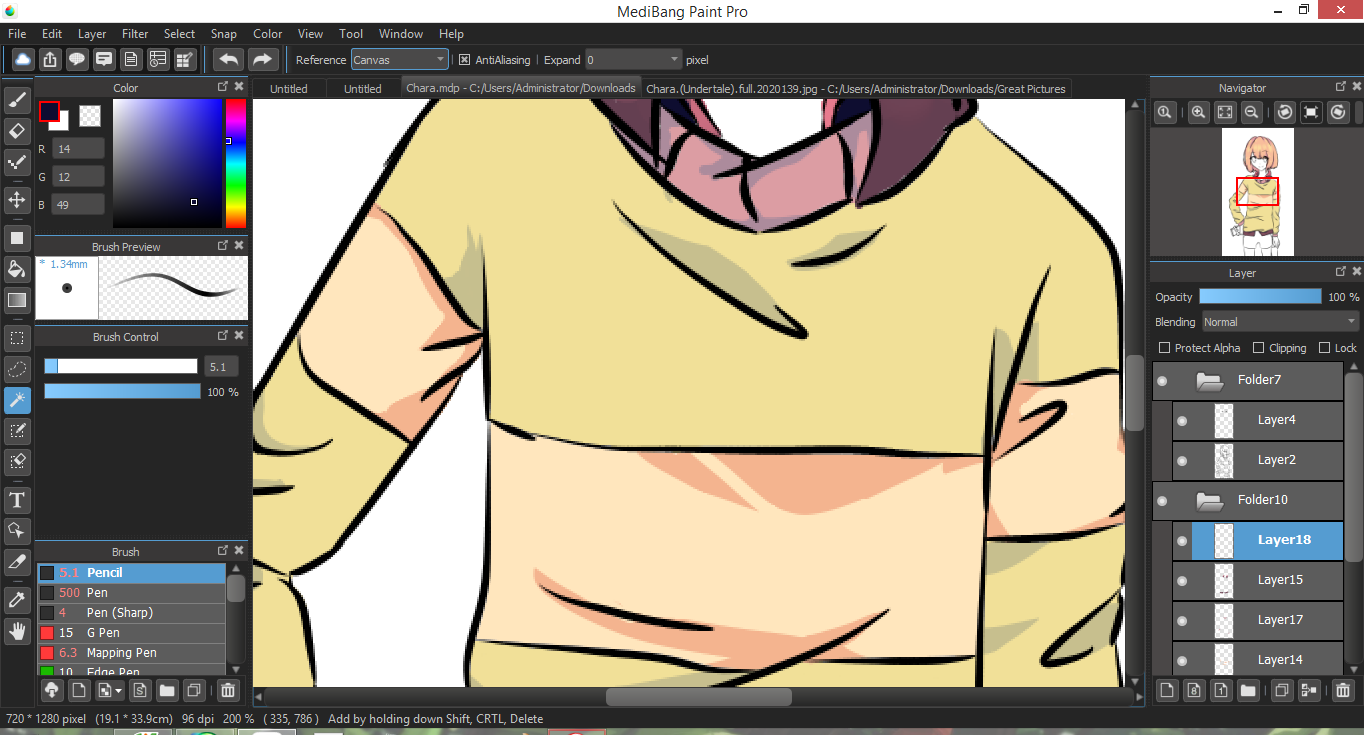
Task: Enable Clipping checkbox
Action: 1258,348
